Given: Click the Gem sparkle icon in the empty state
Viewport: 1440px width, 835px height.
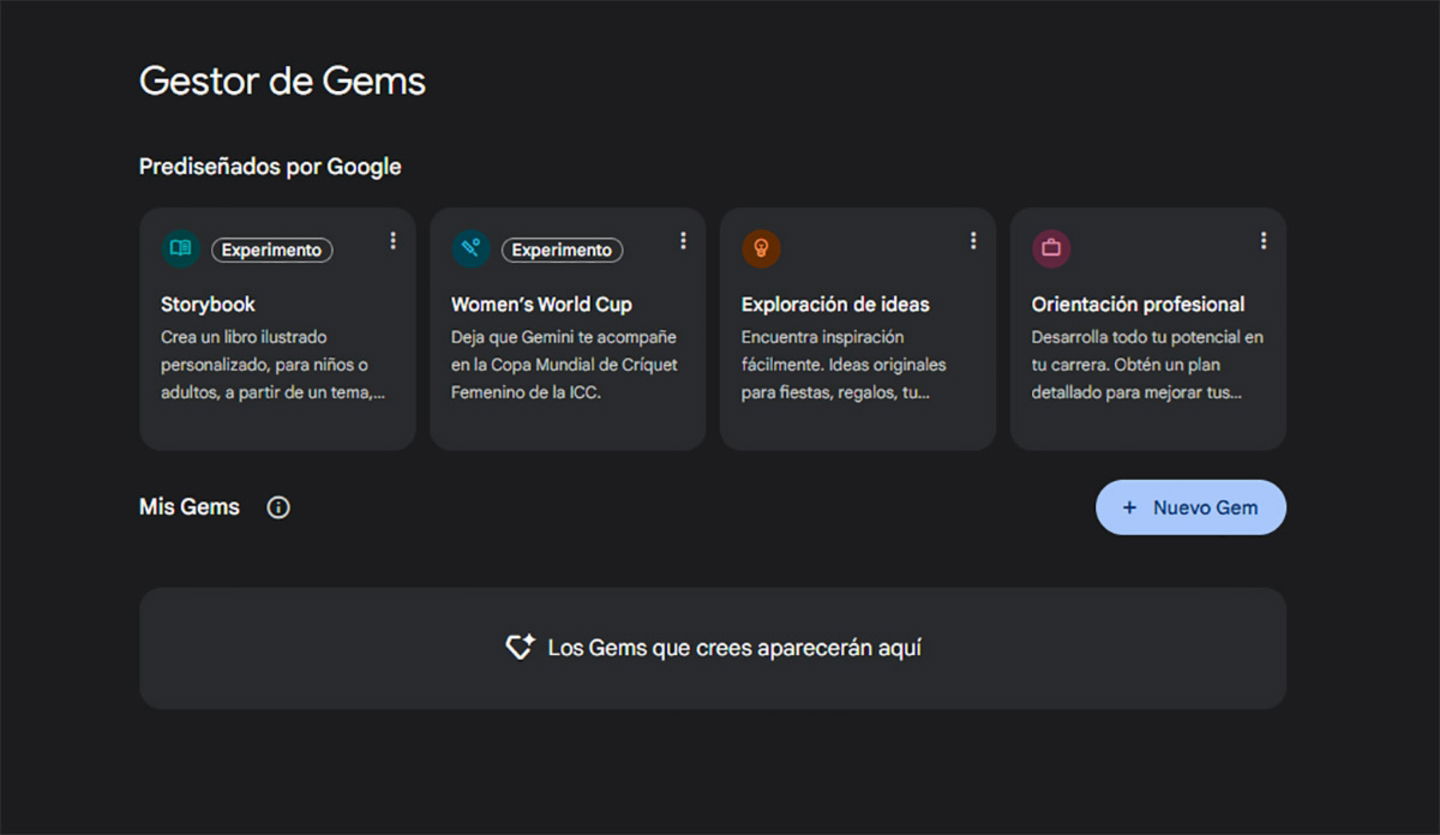Looking at the screenshot, I should pyautogui.click(x=520, y=647).
